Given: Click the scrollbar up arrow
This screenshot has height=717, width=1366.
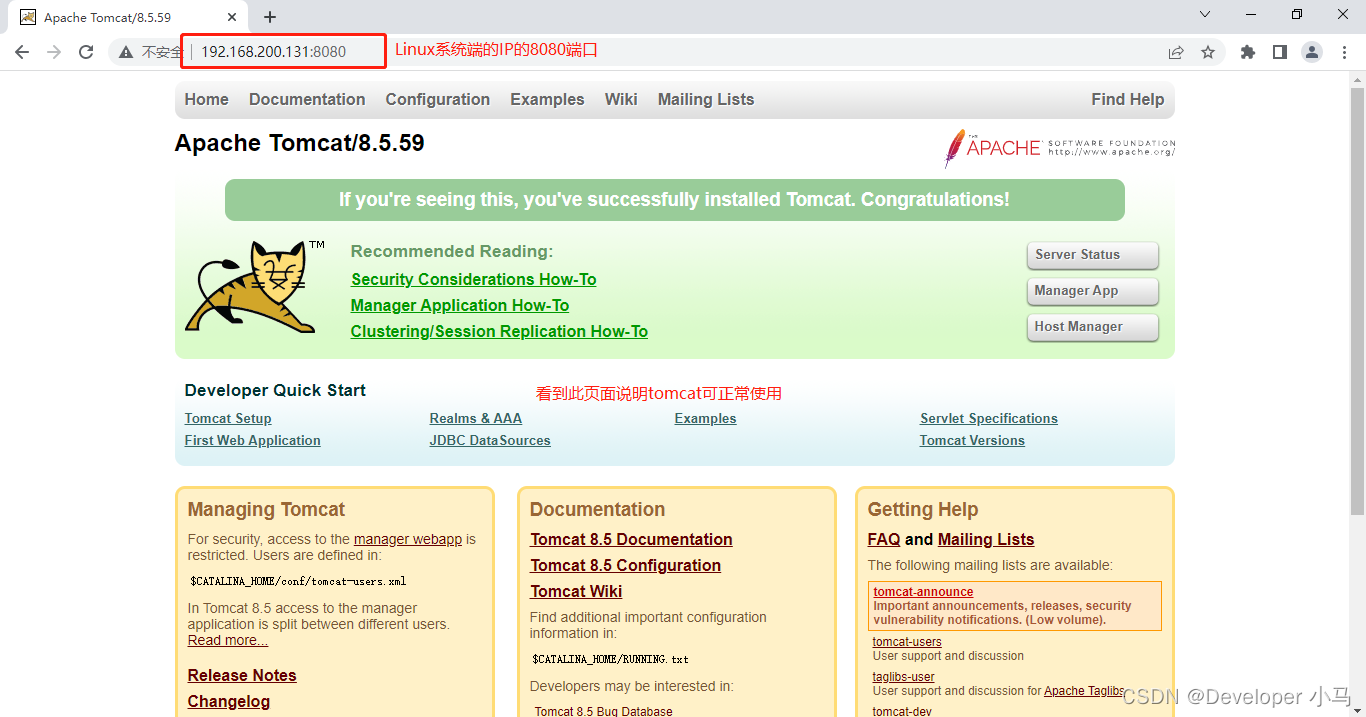Looking at the screenshot, I should pyautogui.click(x=1358, y=80).
